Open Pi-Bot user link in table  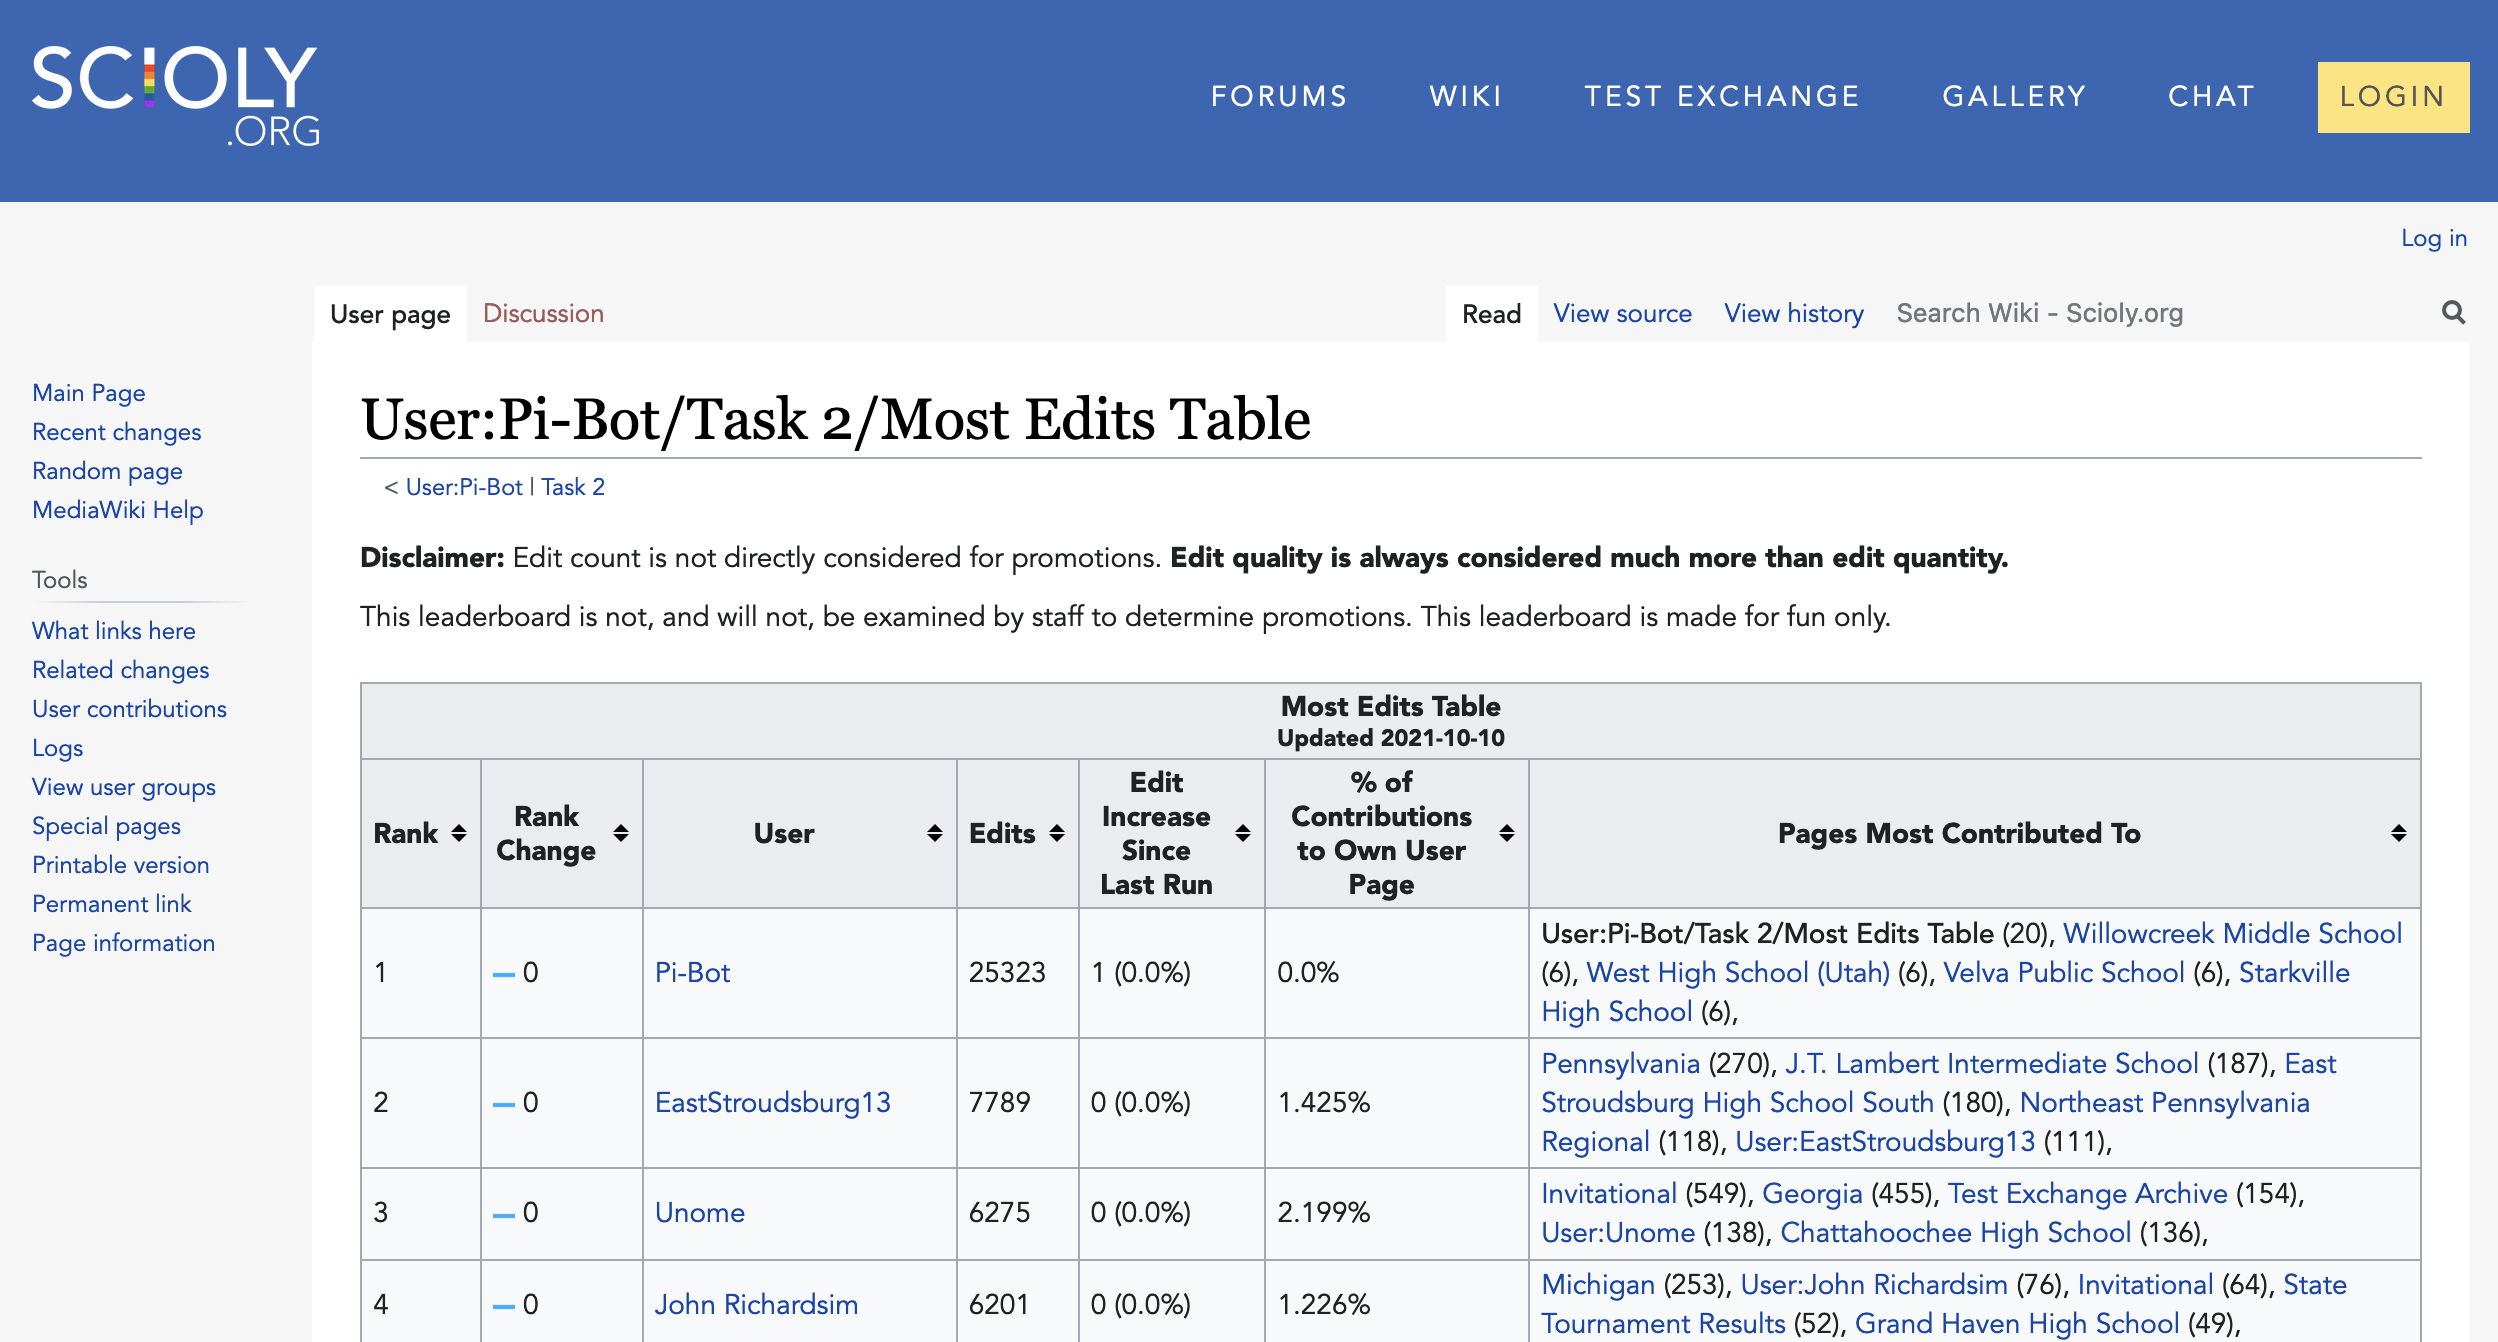pos(692,973)
